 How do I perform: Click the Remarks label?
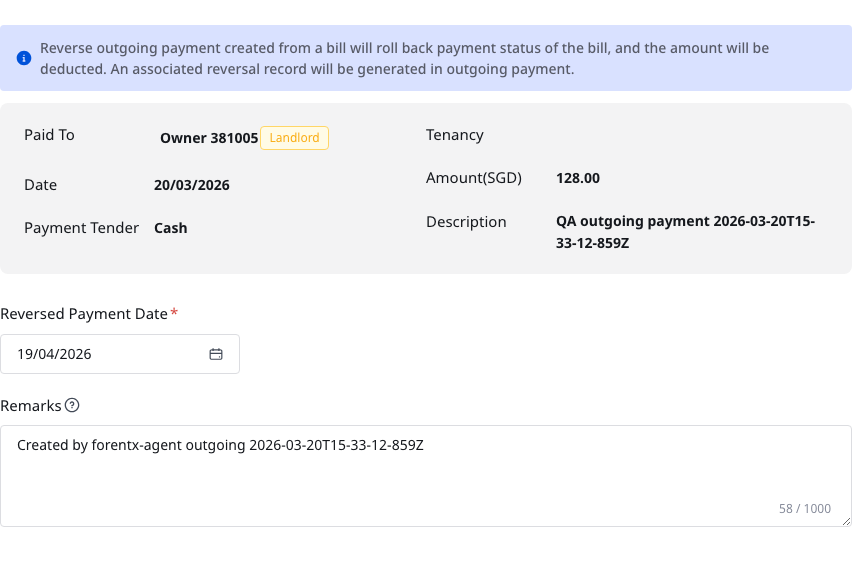pyautogui.click(x=31, y=406)
